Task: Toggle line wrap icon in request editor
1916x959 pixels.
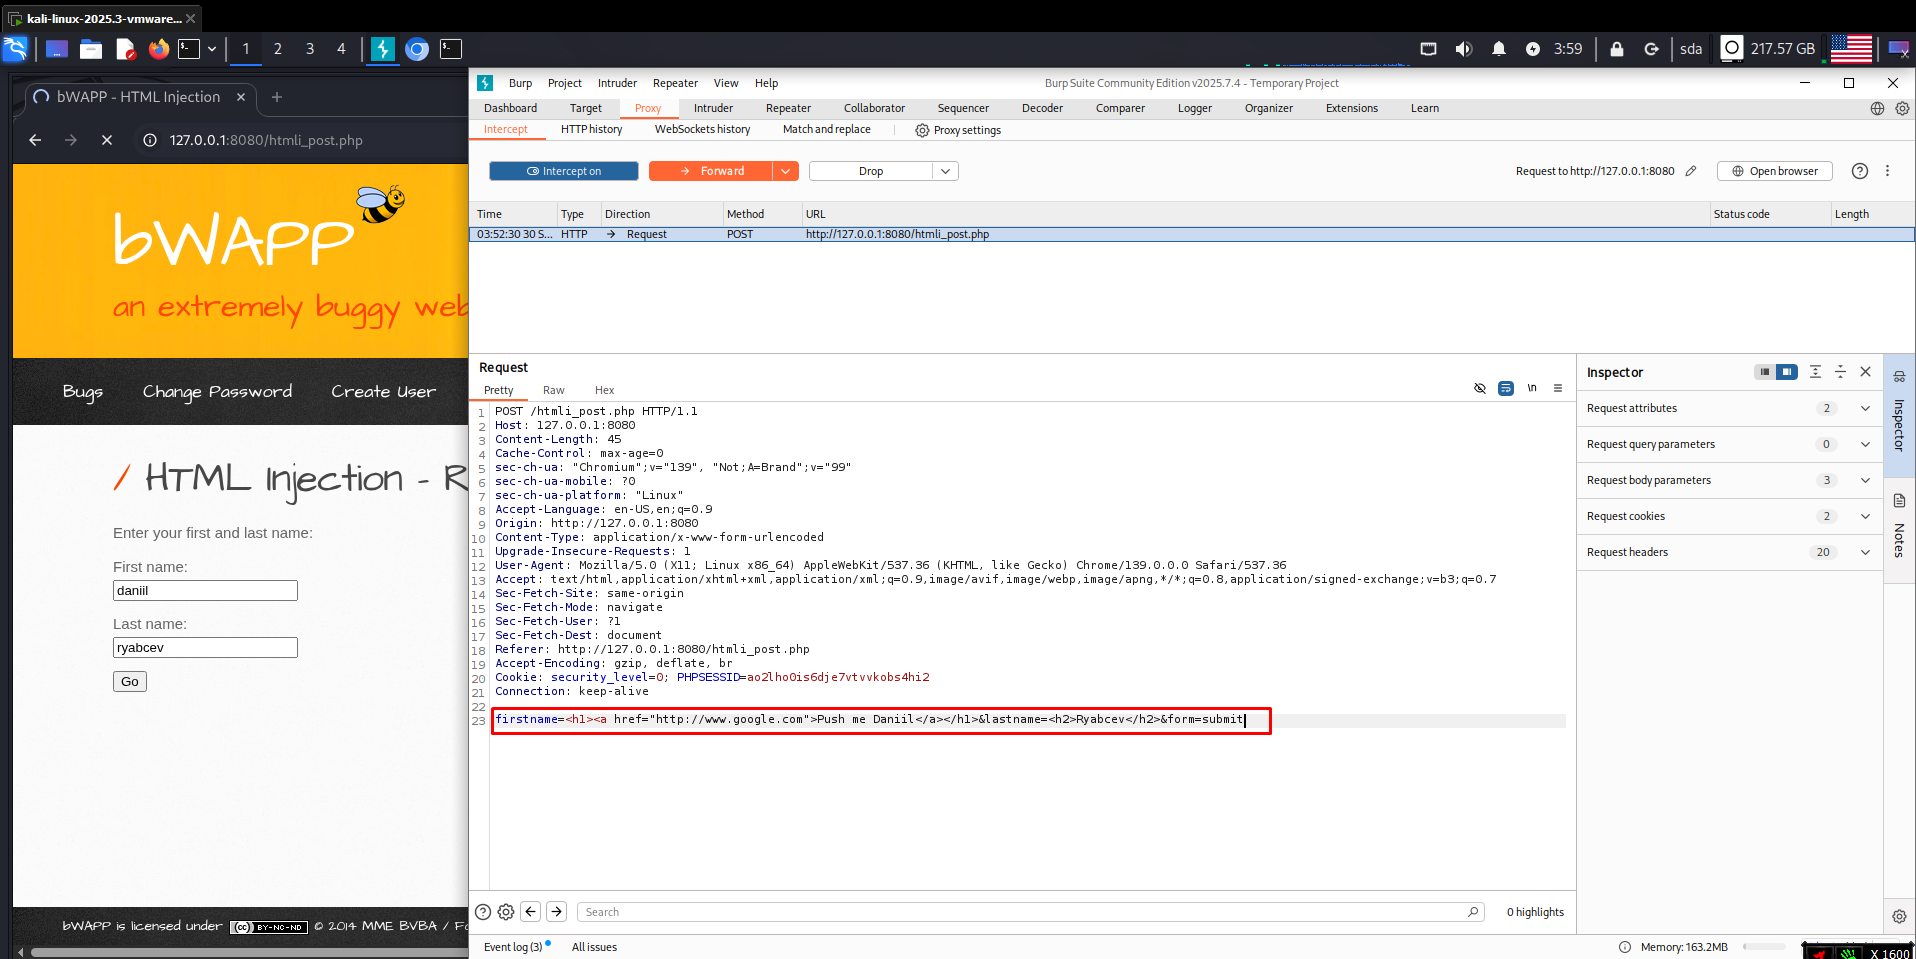Action: pyautogui.click(x=1506, y=388)
